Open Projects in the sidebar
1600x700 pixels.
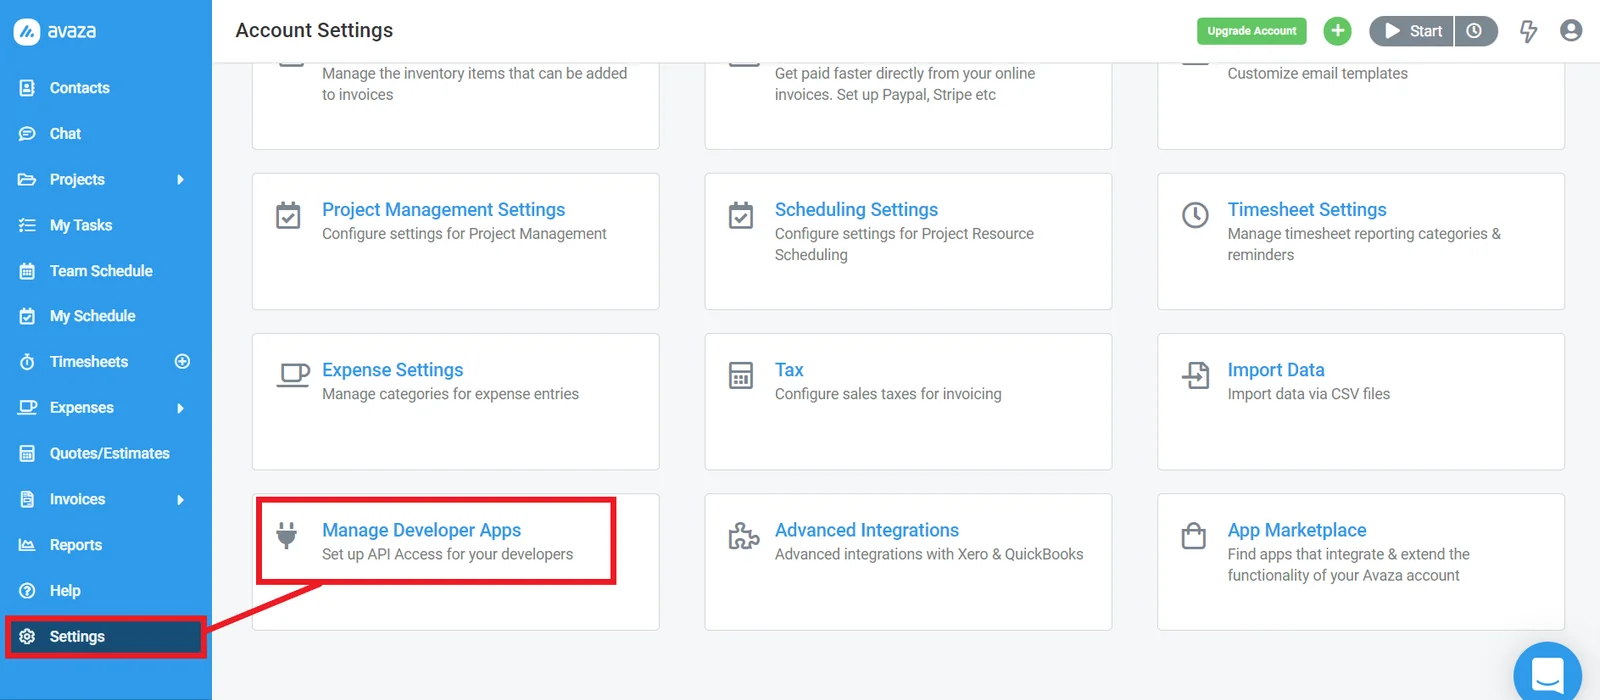(77, 179)
